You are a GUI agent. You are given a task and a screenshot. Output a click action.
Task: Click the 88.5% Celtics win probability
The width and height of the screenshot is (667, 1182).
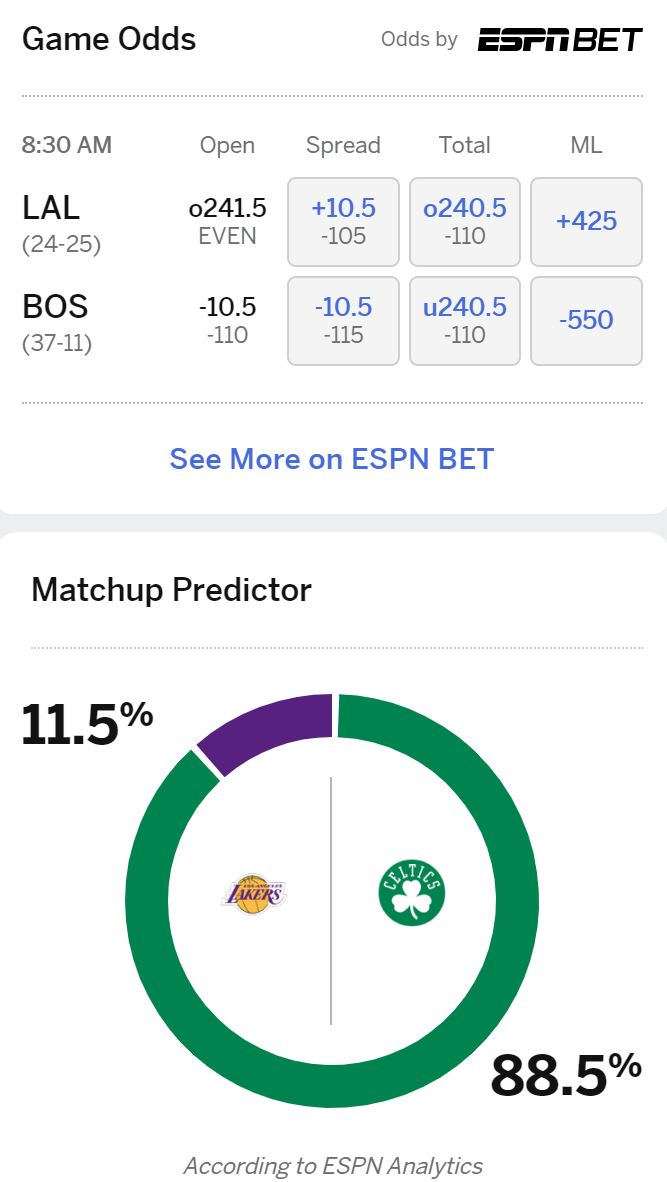[x=565, y=1074]
